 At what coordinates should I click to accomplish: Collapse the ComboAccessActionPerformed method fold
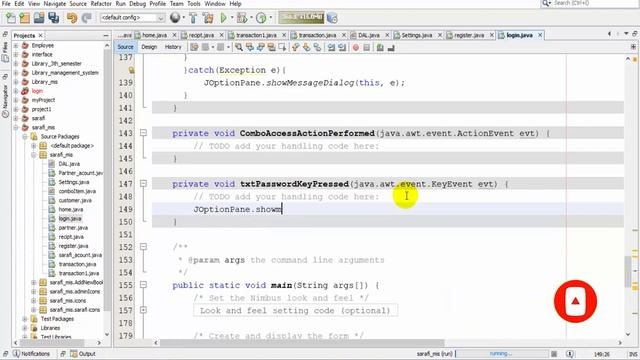143,133
